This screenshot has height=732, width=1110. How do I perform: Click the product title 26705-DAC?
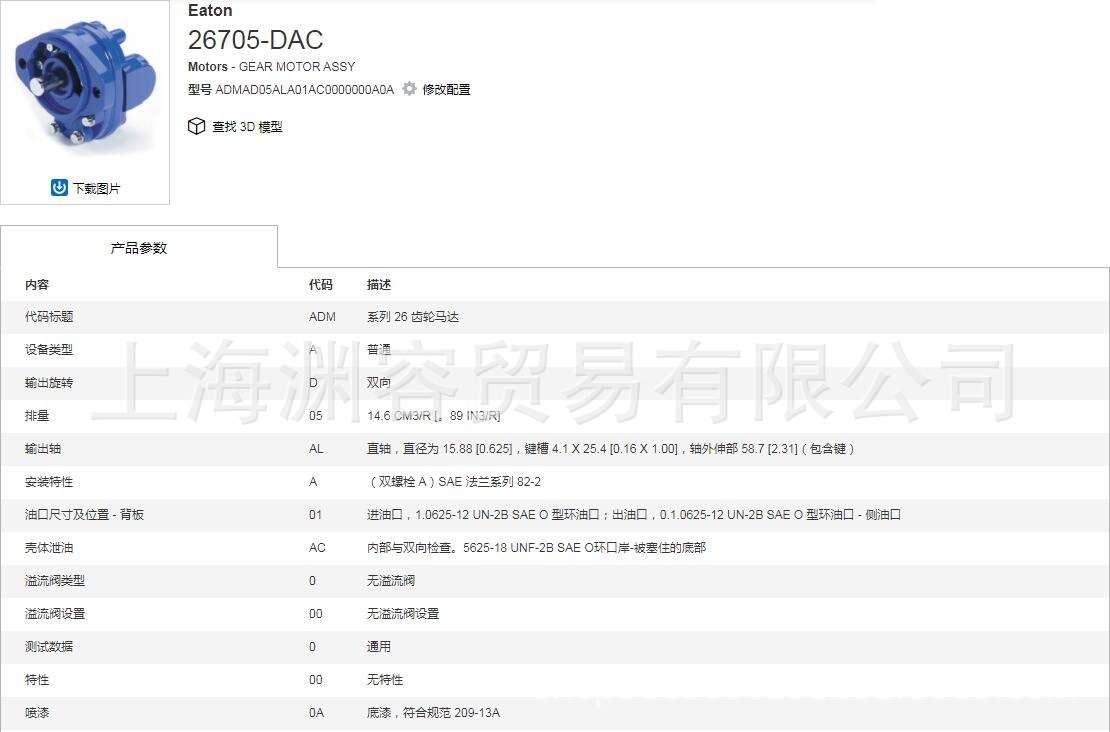point(254,40)
